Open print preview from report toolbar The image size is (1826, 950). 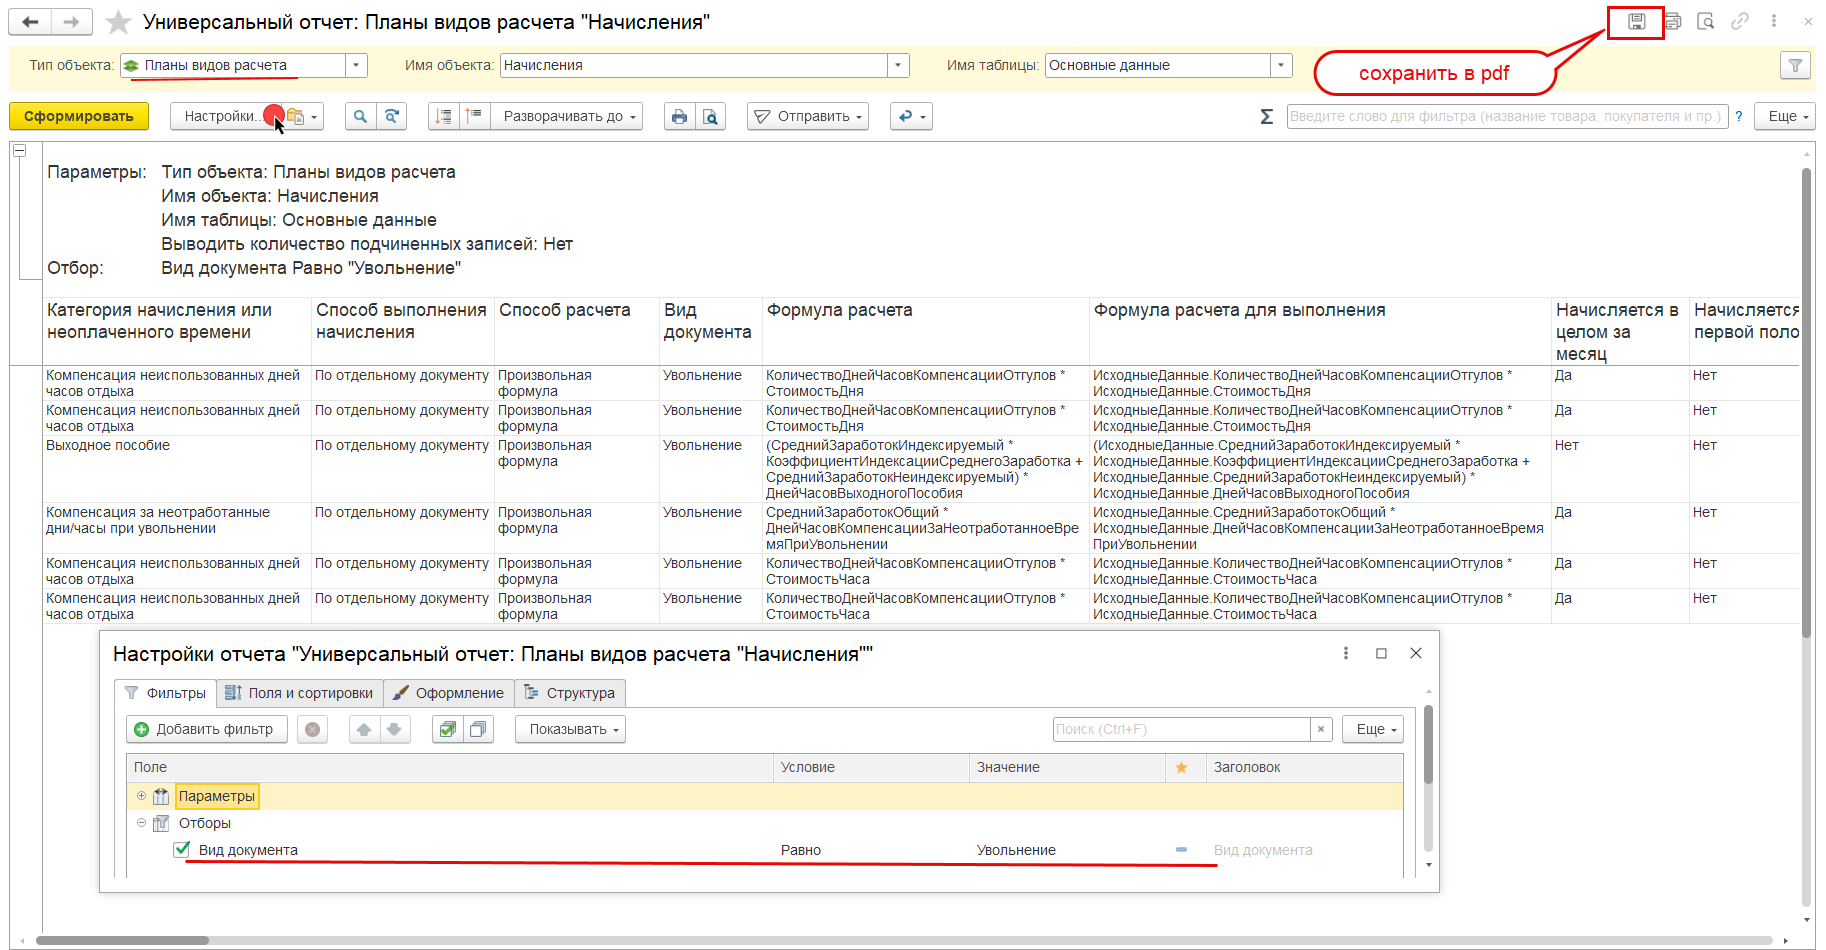click(x=710, y=117)
